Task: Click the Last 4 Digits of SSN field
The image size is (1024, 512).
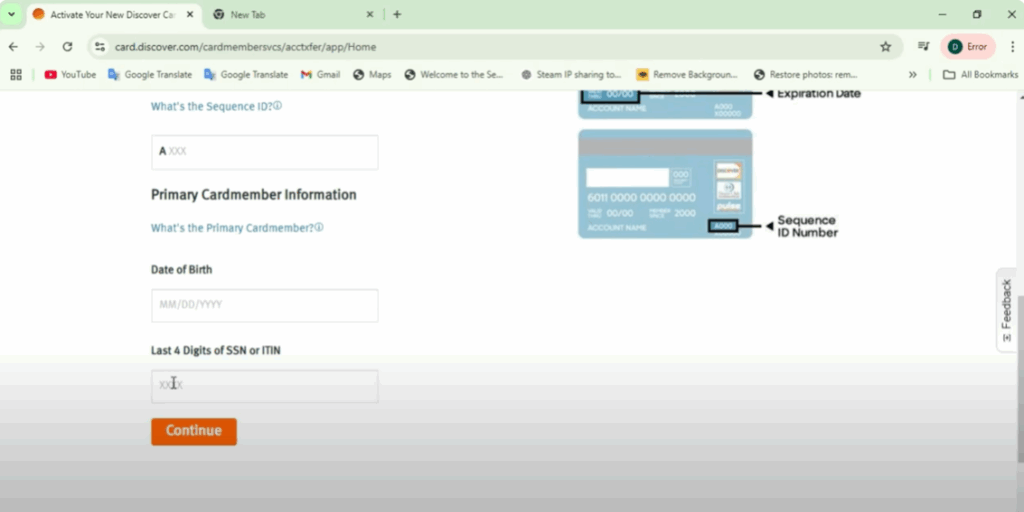Action: click(264, 386)
